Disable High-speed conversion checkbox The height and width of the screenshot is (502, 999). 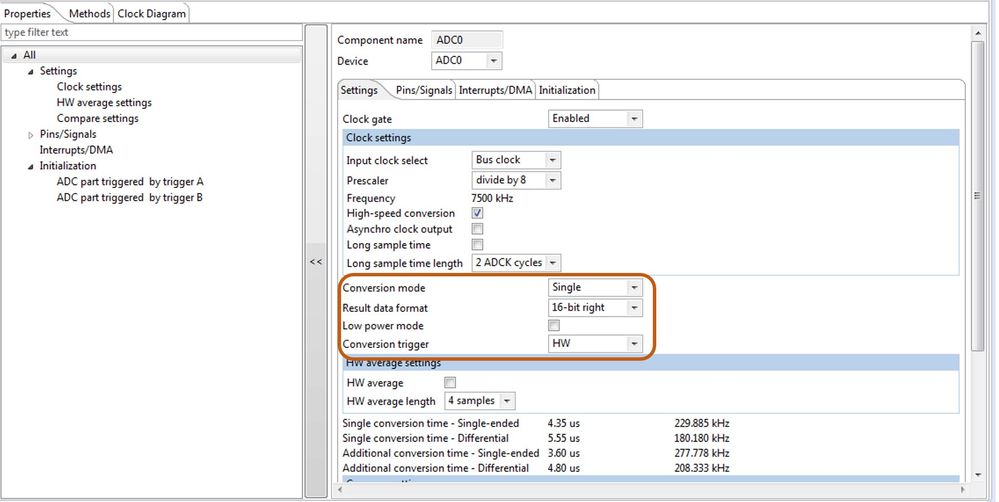click(x=477, y=213)
